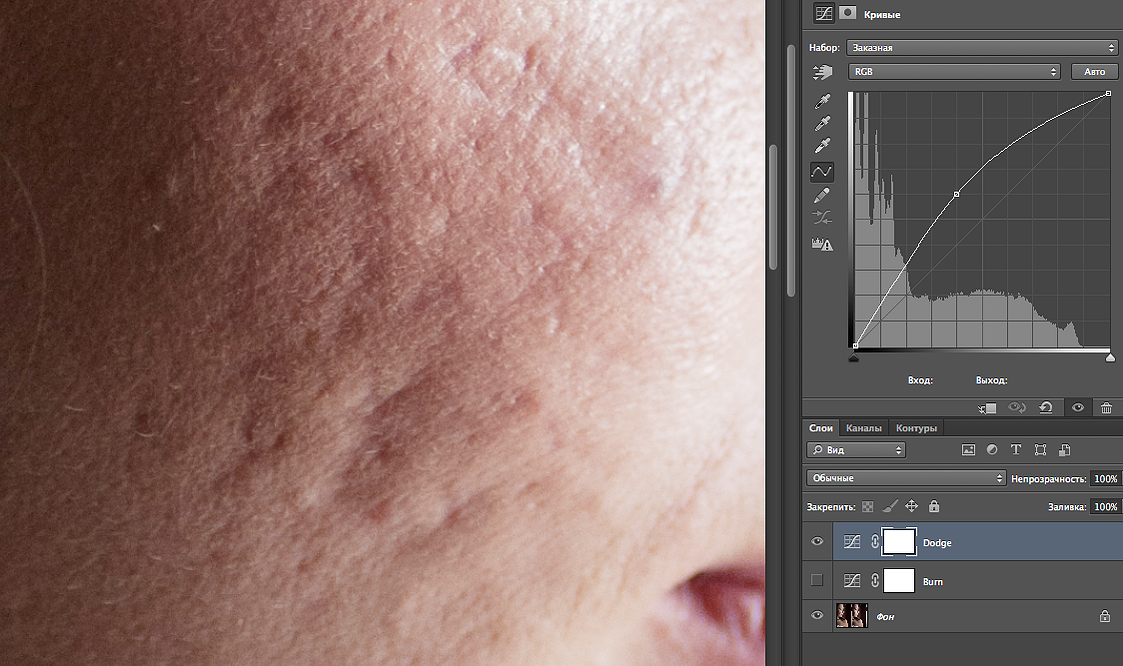Click the Вход input label
This screenshot has width=1123, height=666.
coord(920,380)
